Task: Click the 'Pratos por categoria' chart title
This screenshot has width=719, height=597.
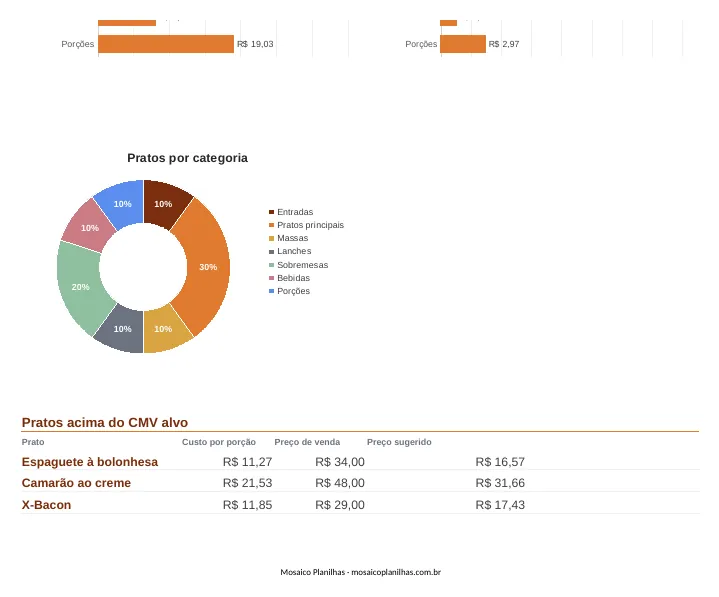Action: (187, 158)
